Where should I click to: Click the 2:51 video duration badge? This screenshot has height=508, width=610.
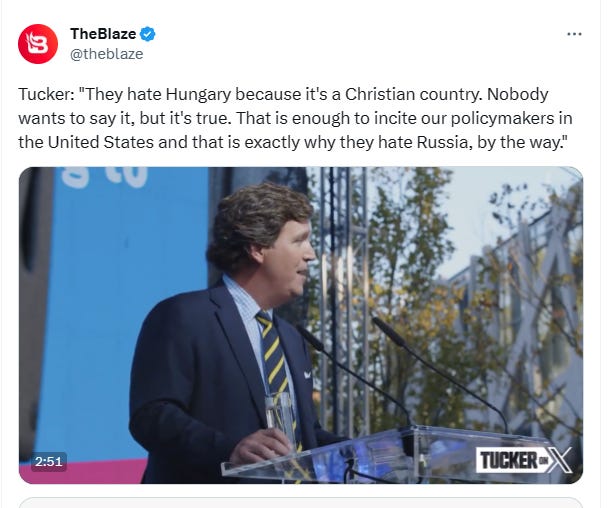49,462
